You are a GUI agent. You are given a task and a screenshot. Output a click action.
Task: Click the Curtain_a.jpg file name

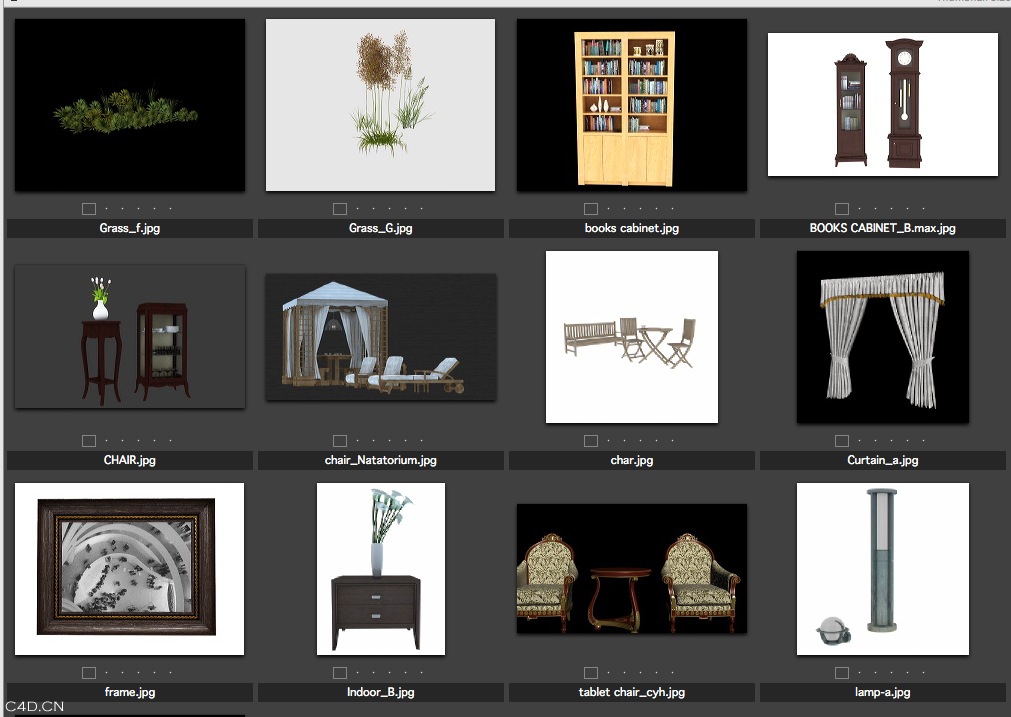pos(883,460)
